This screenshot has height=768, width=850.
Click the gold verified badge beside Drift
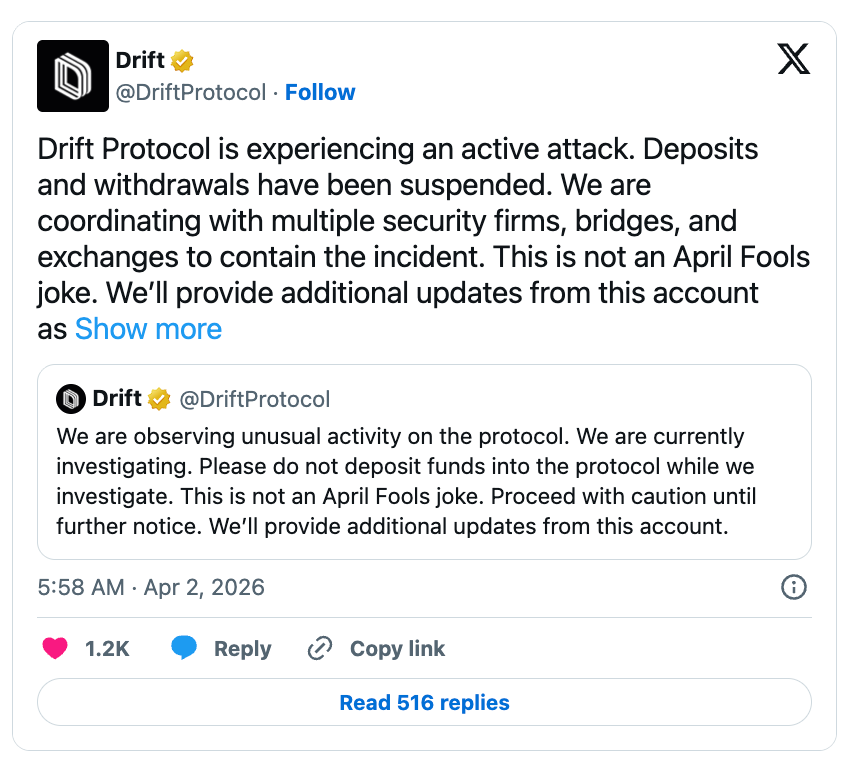coord(181,61)
